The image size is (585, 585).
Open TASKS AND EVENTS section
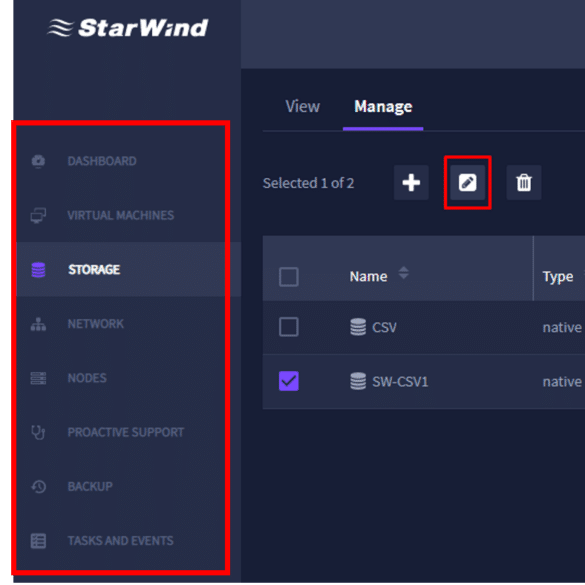(121, 541)
